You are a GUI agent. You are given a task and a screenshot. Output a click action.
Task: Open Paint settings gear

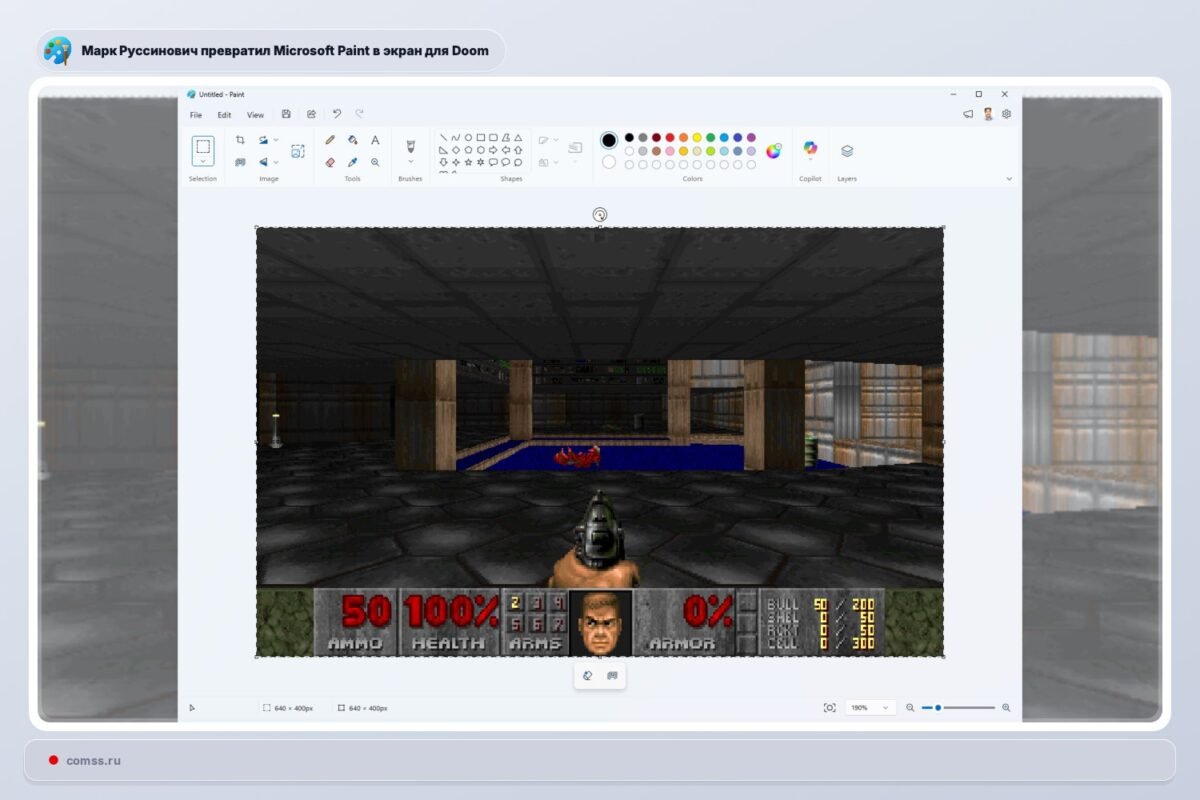[x=1006, y=114]
